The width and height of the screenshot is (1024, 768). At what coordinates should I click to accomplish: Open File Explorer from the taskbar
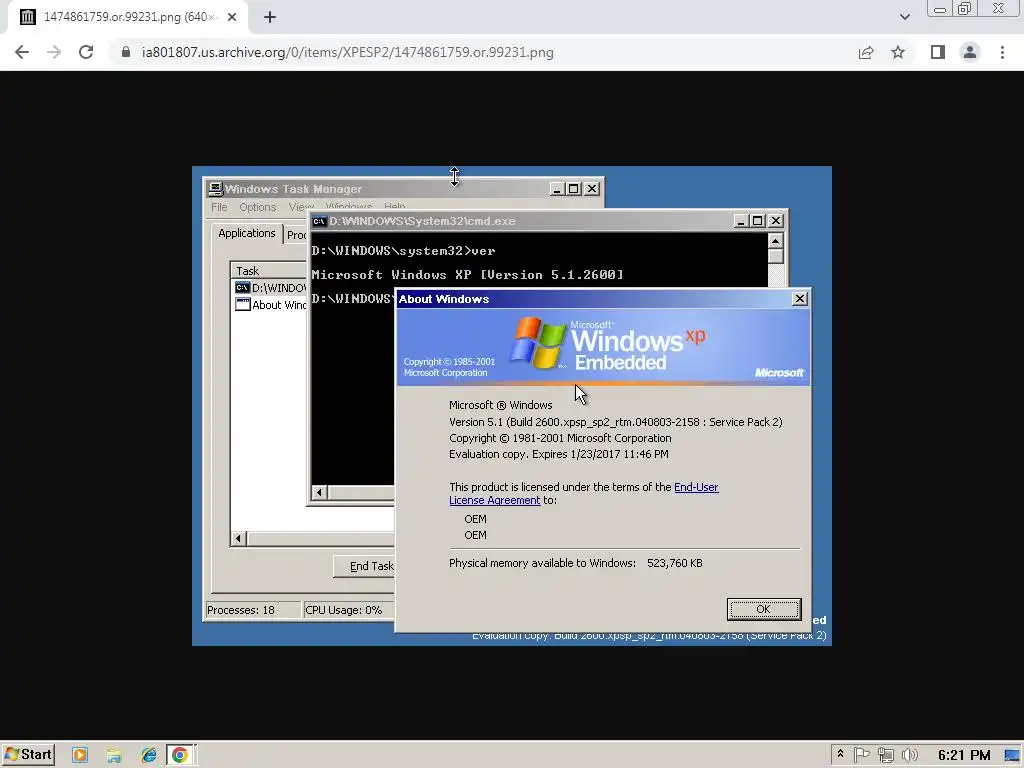(114, 755)
